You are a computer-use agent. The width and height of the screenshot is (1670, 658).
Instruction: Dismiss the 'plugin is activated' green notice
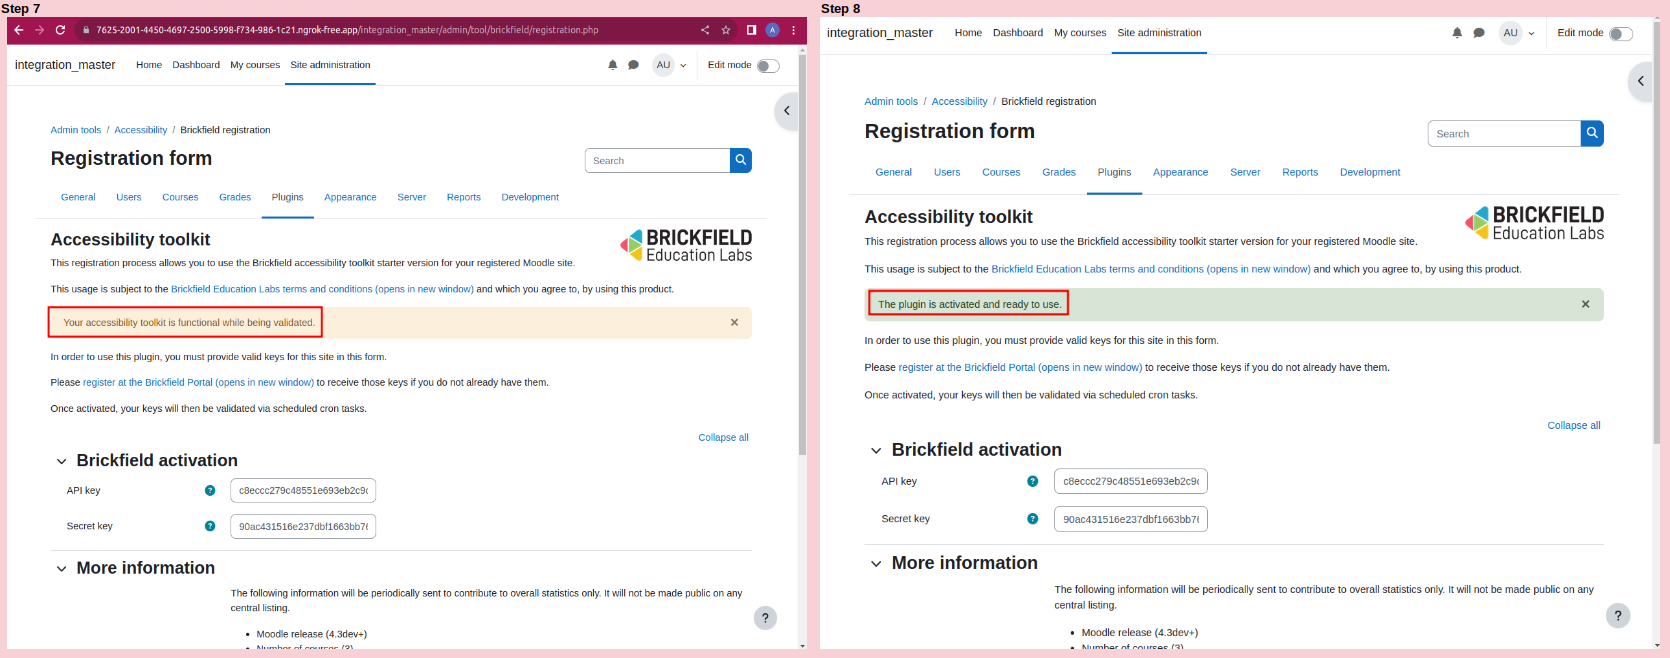pos(1585,304)
